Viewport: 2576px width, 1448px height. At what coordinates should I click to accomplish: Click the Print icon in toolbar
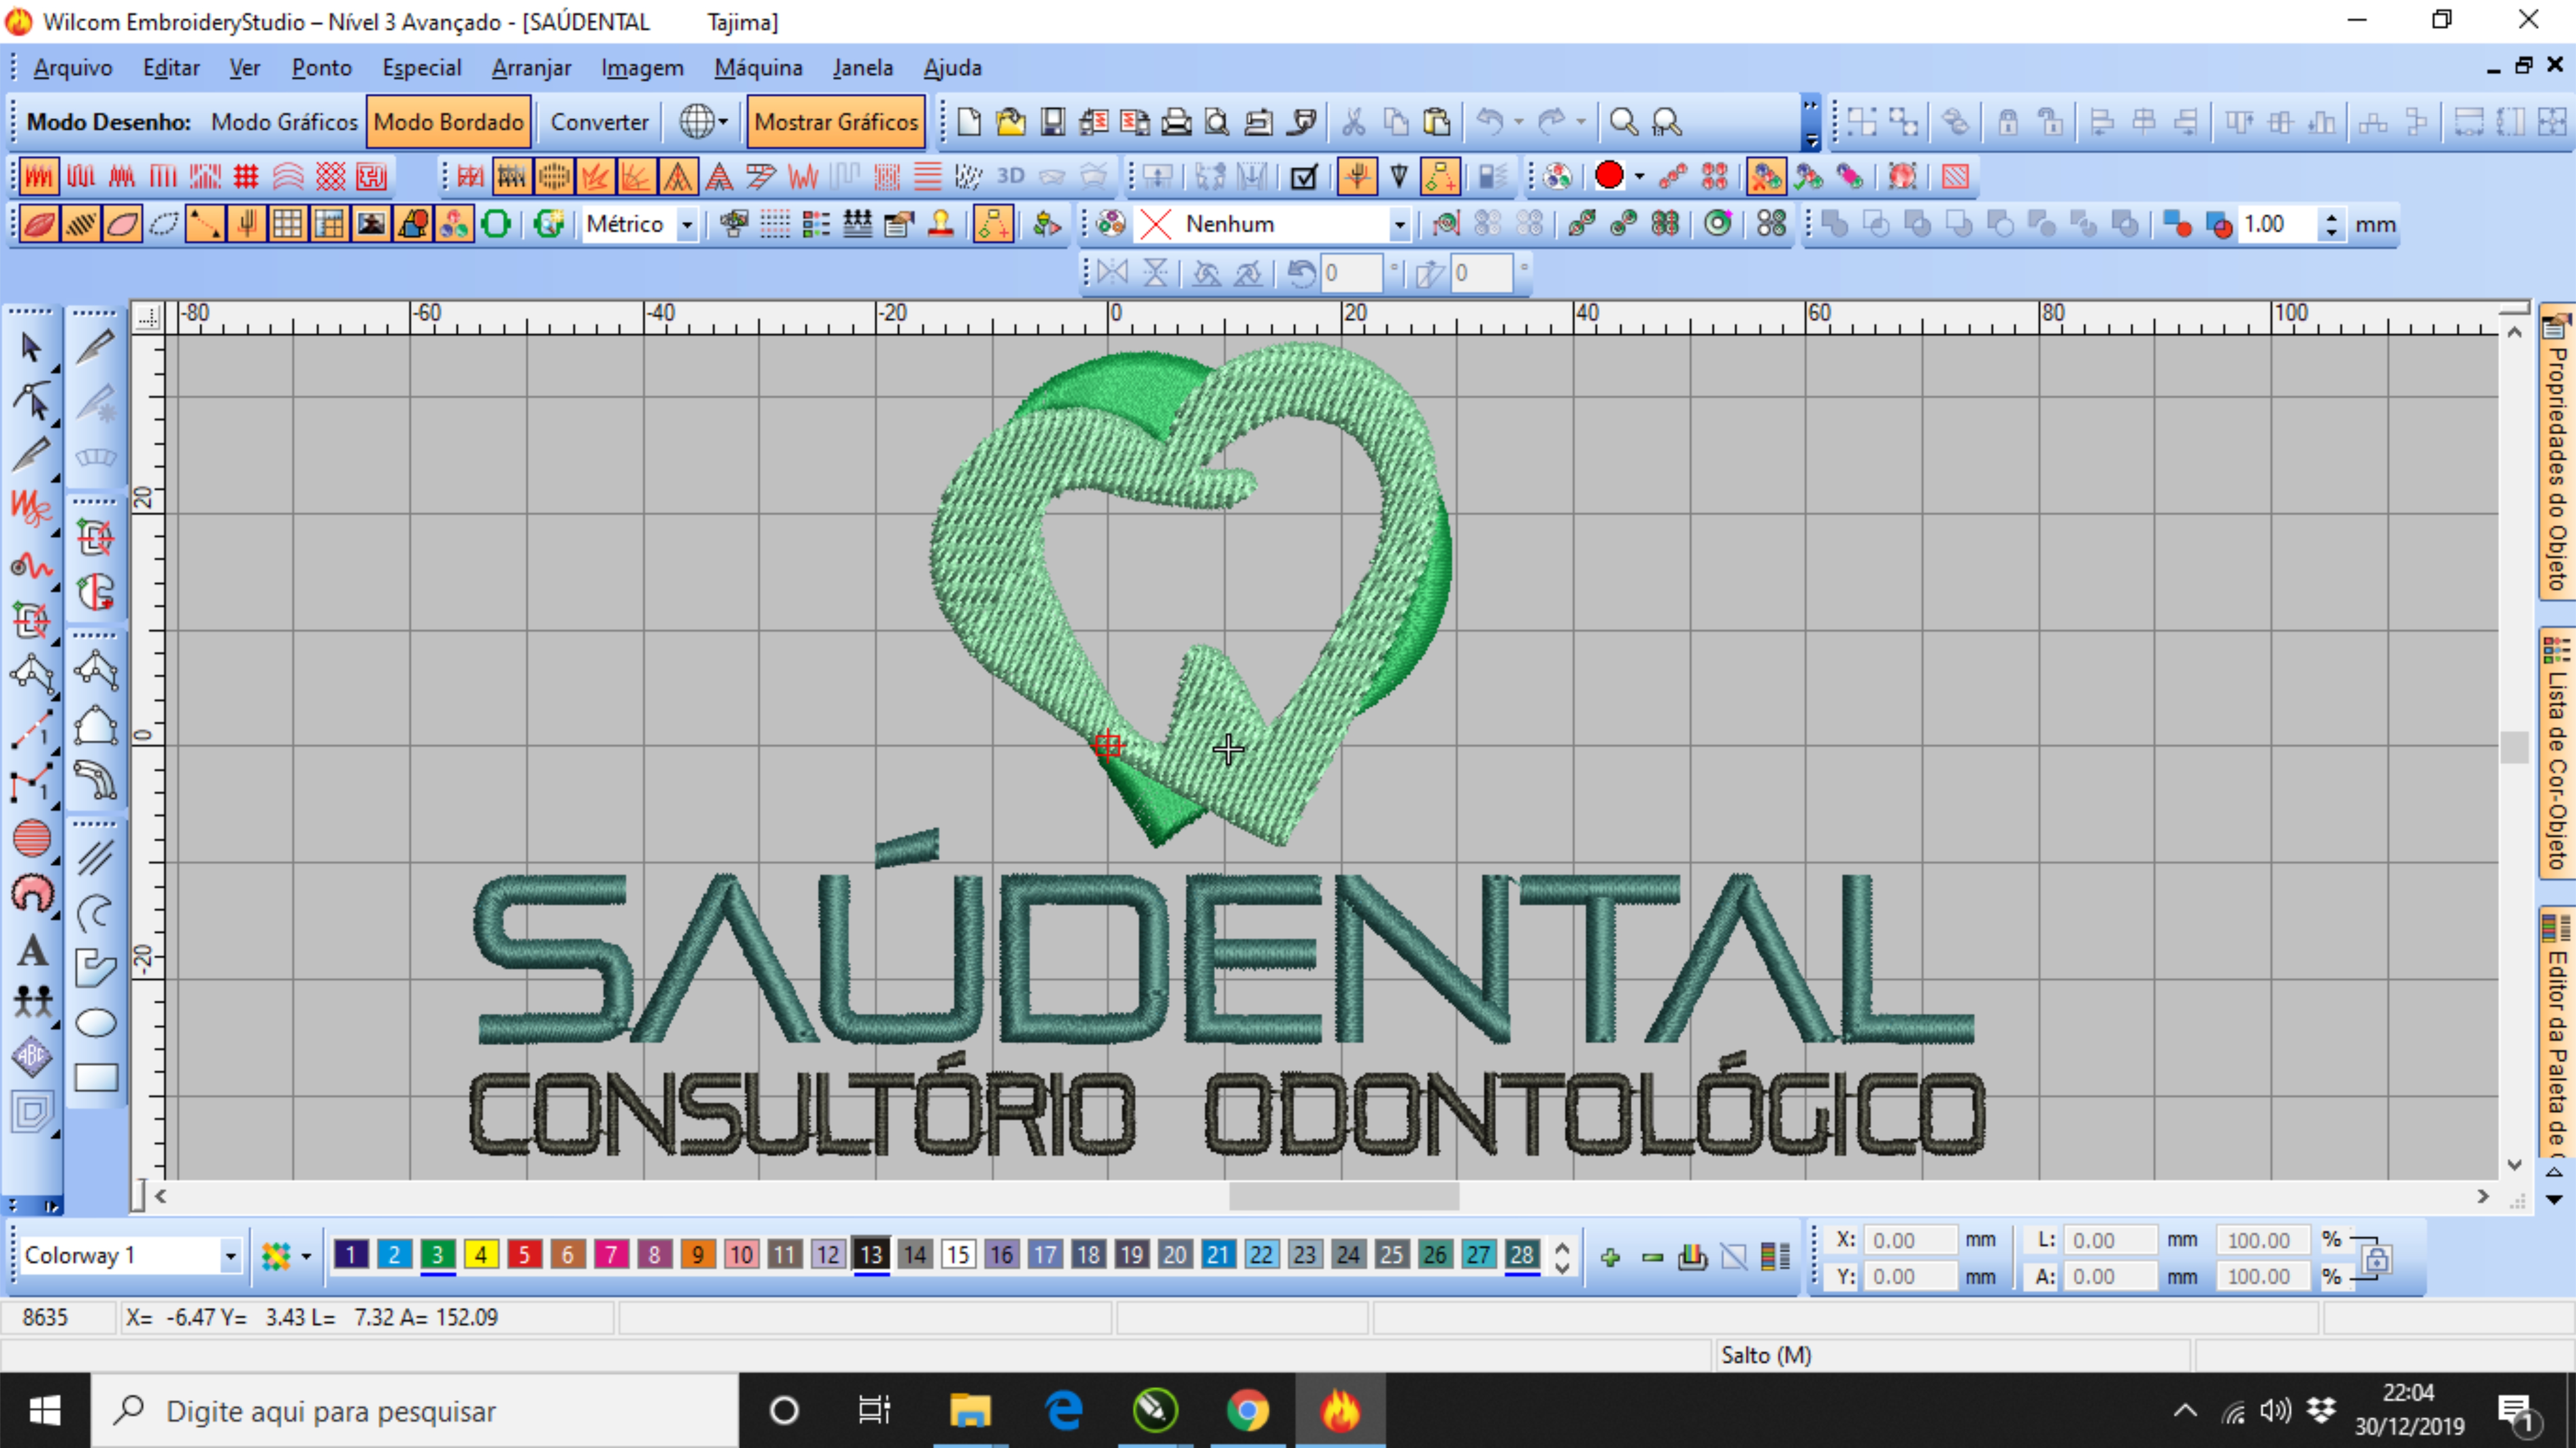pyautogui.click(x=1176, y=122)
